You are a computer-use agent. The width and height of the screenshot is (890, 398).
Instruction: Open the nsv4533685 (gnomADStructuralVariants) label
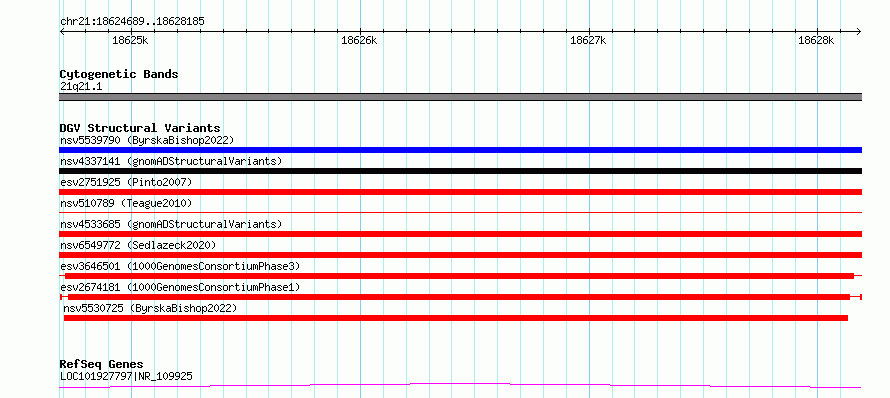pos(171,224)
